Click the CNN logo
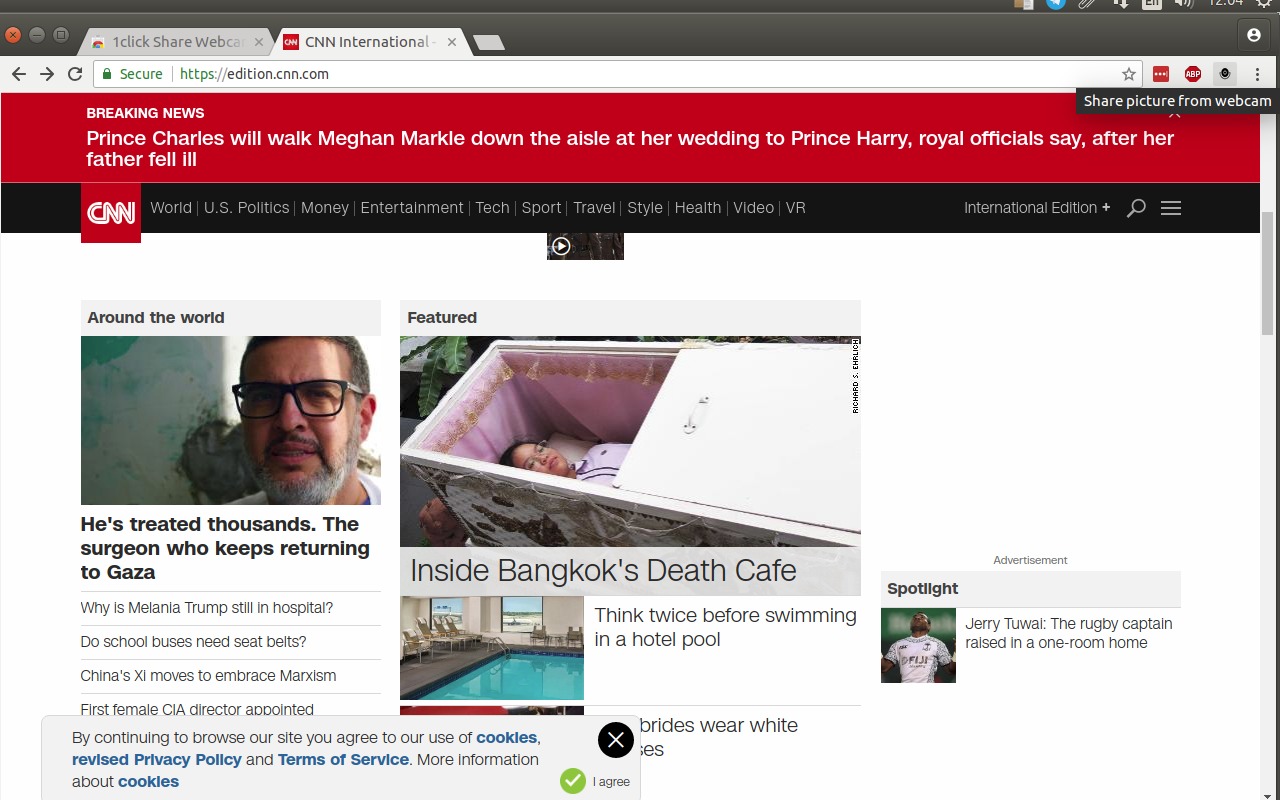 click(x=111, y=212)
